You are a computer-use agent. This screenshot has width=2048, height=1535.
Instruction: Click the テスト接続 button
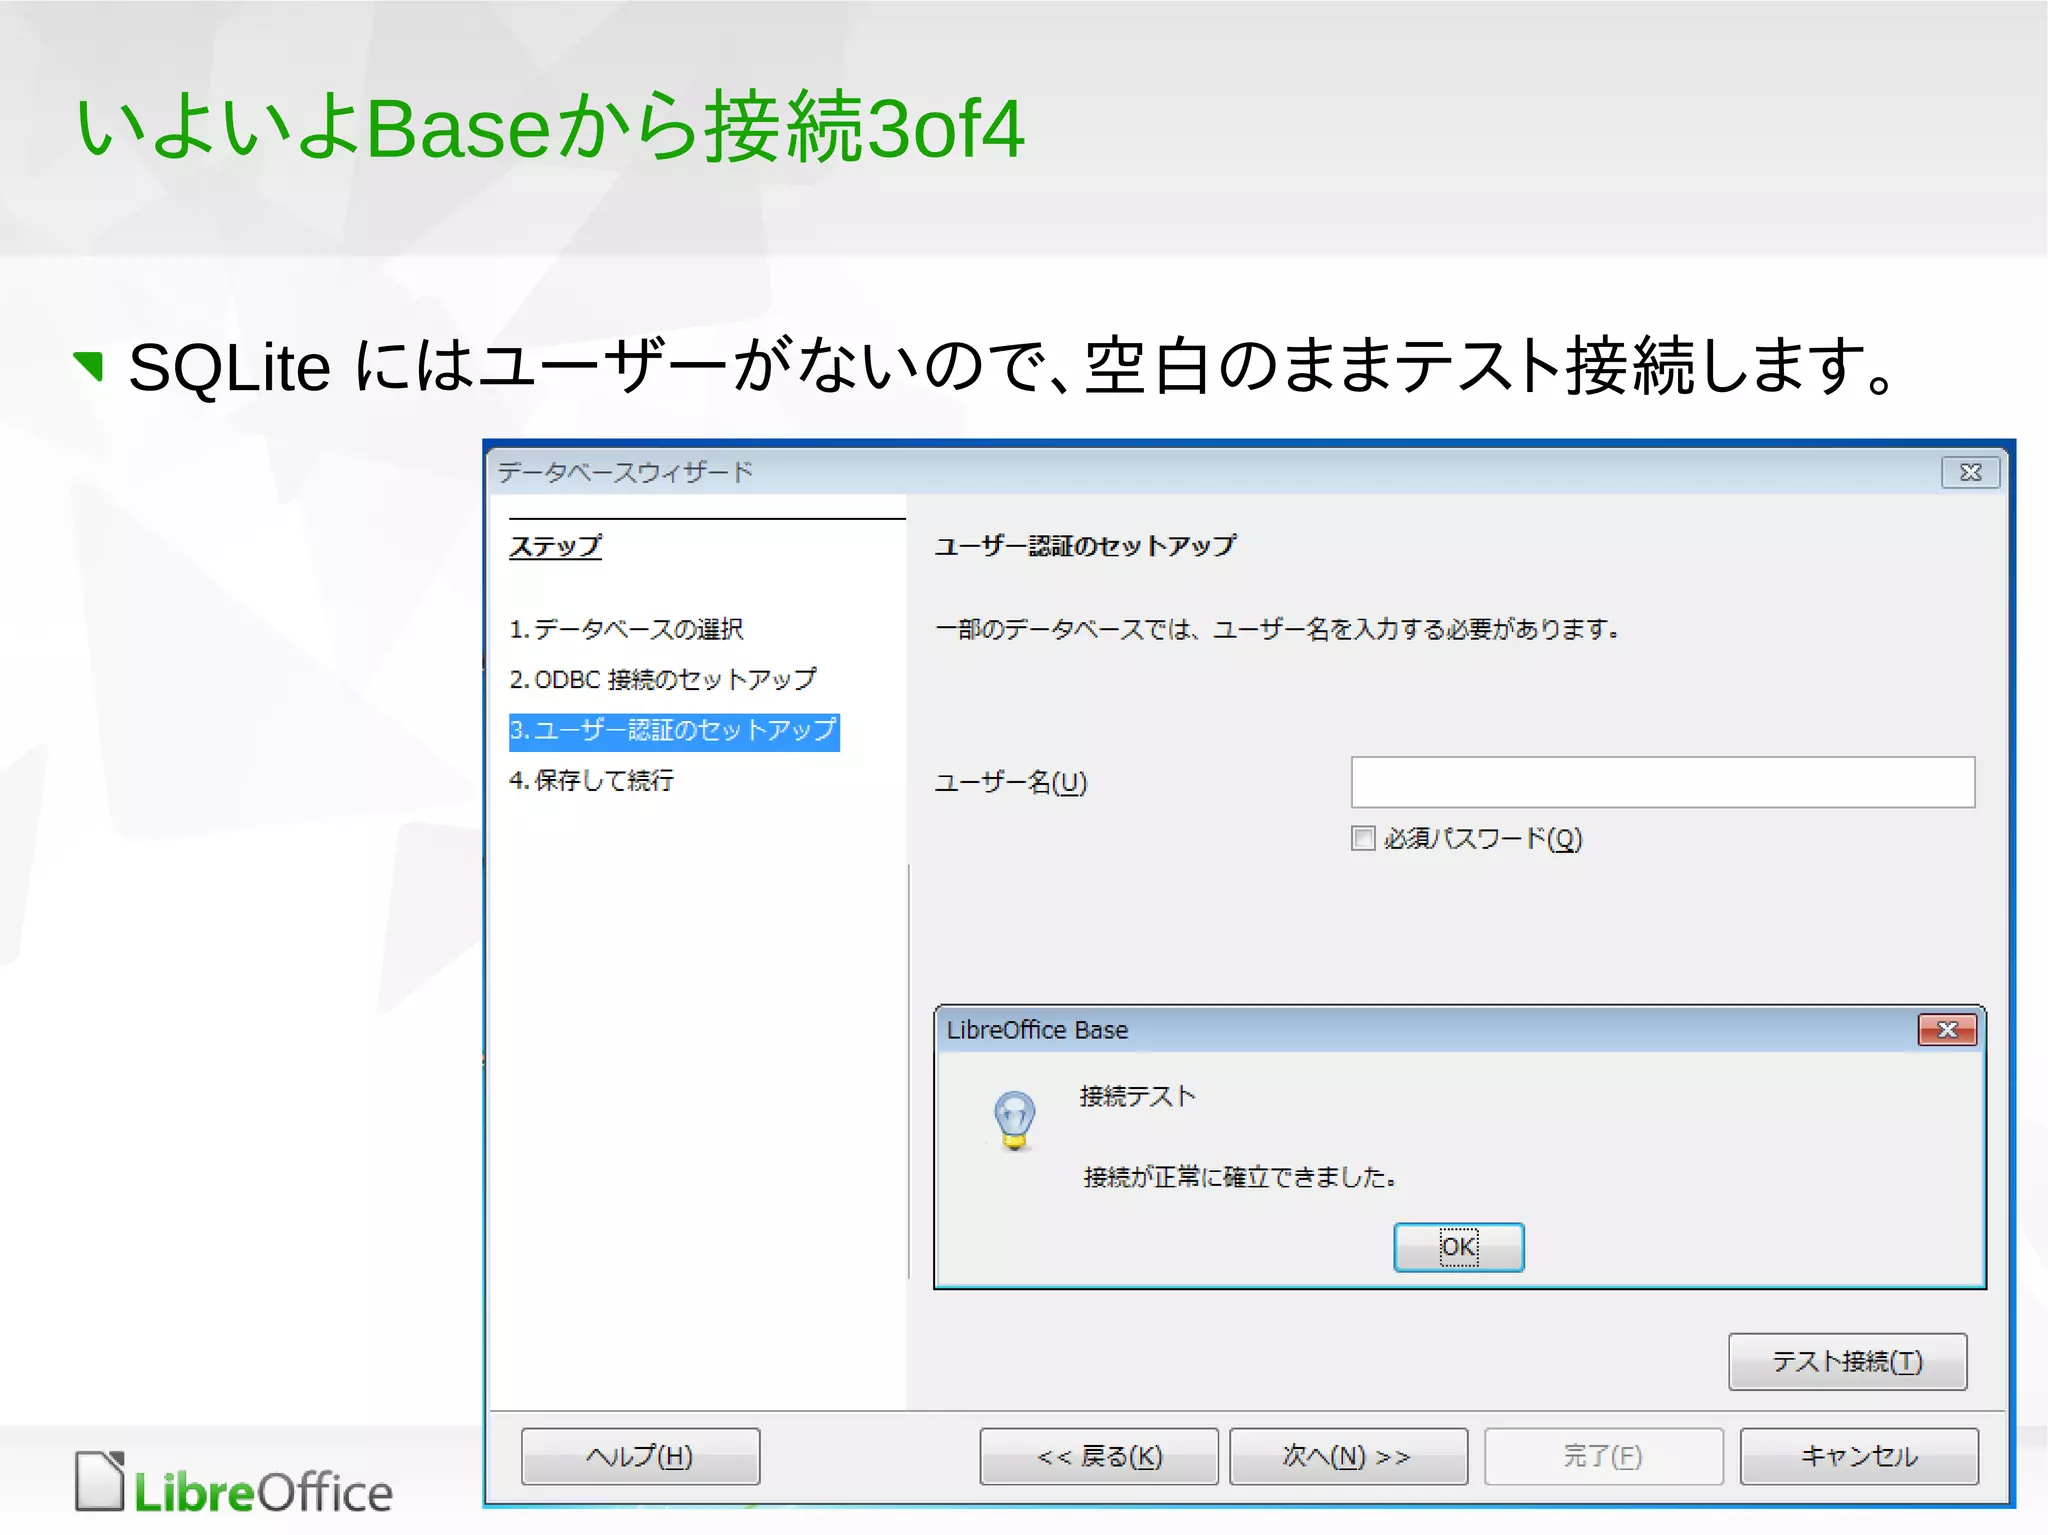point(1847,1361)
